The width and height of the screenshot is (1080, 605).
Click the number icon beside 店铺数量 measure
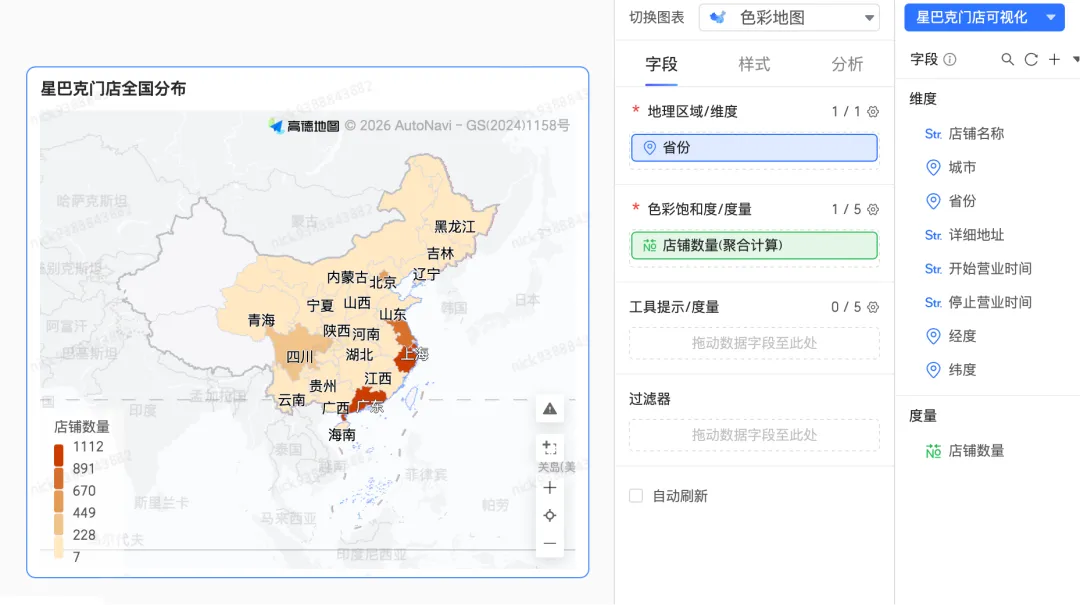pyautogui.click(x=933, y=451)
